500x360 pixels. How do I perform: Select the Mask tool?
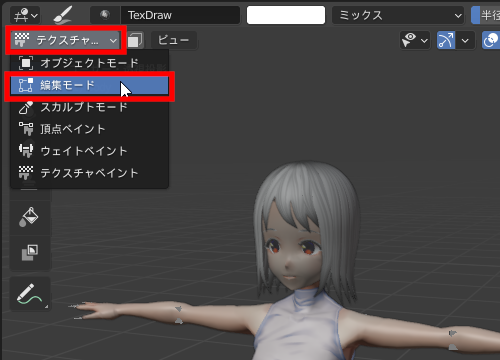point(30,253)
